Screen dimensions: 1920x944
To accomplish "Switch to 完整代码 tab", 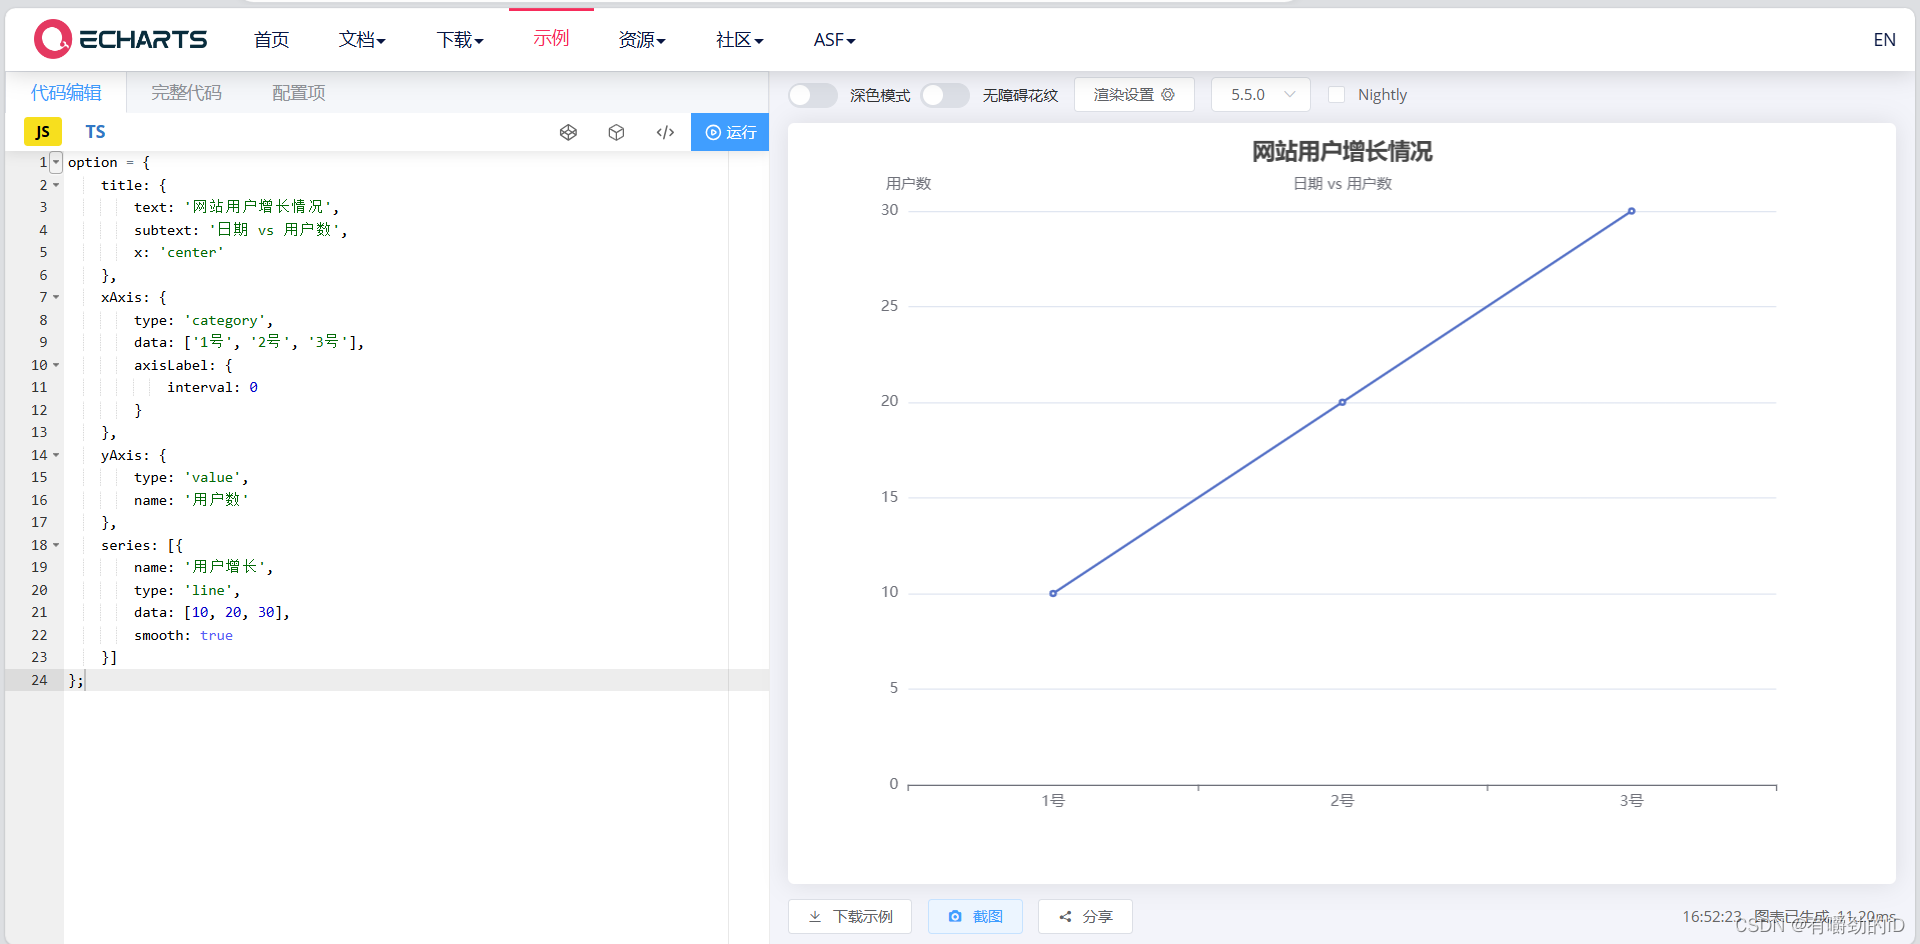I will click(x=186, y=93).
